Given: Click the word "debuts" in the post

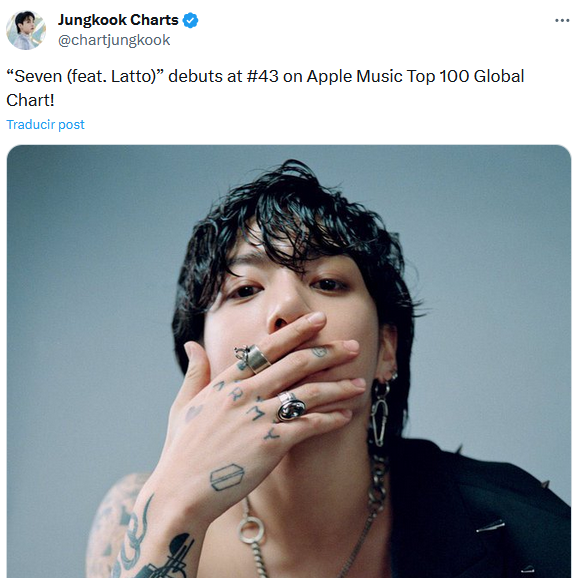Looking at the screenshot, I should pyautogui.click(x=196, y=76).
